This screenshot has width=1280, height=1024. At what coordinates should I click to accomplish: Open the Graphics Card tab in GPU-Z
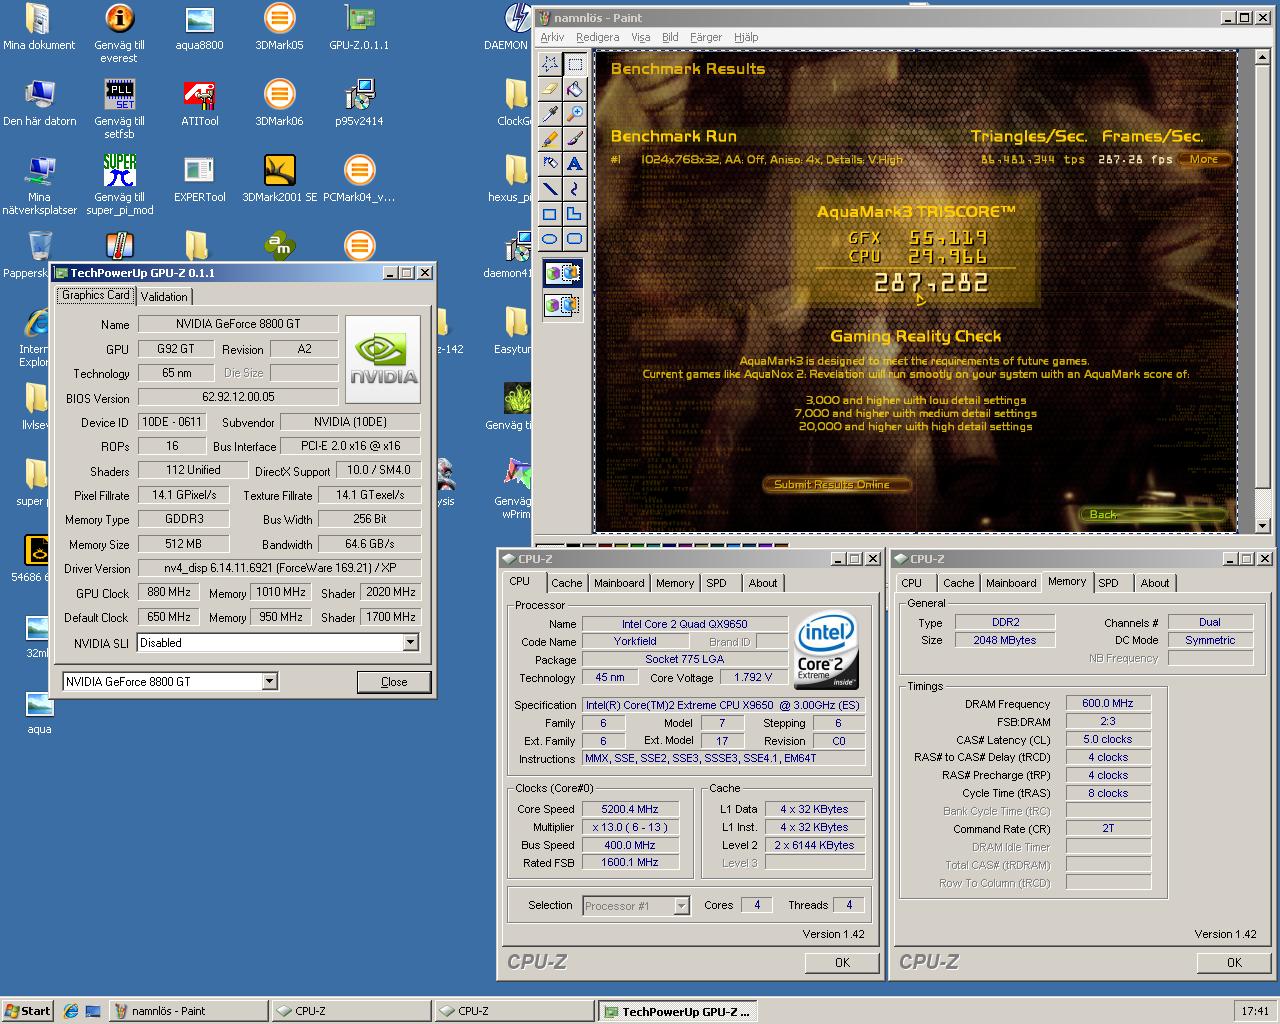pyautogui.click(x=96, y=295)
